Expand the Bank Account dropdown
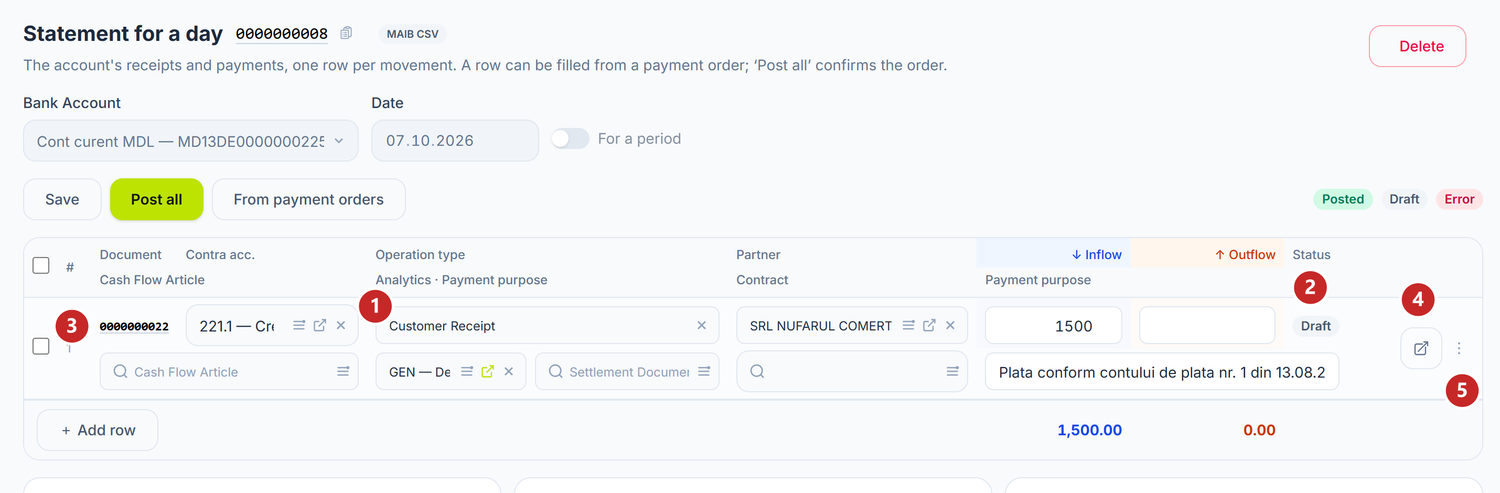Image resolution: width=1500 pixels, height=493 pixels. (x=191, y=141)
